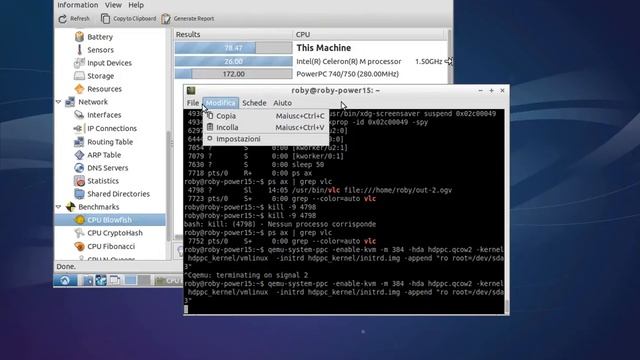Viewport: 640px width, 360px height.
Task: Select the ARP Table entry
Action: pos(104,155)
